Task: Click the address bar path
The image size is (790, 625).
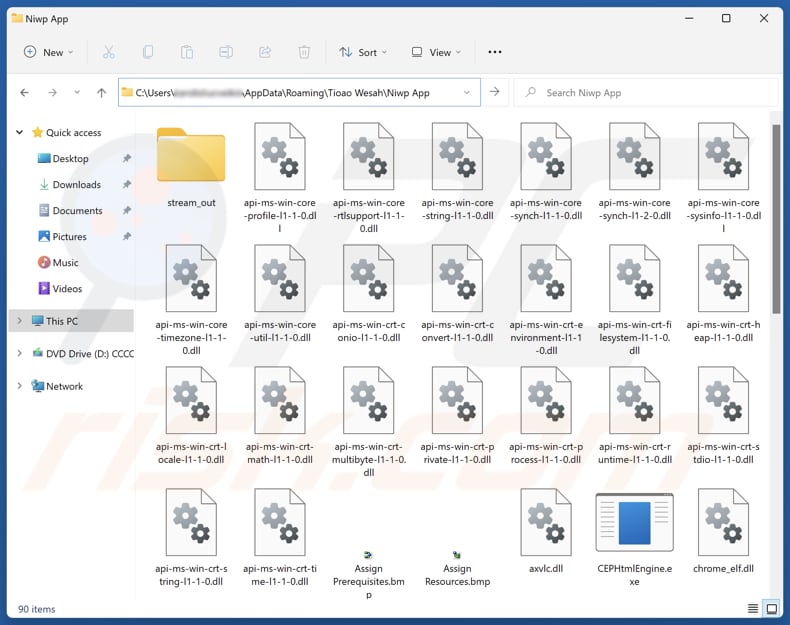Action: coord(282,93)
